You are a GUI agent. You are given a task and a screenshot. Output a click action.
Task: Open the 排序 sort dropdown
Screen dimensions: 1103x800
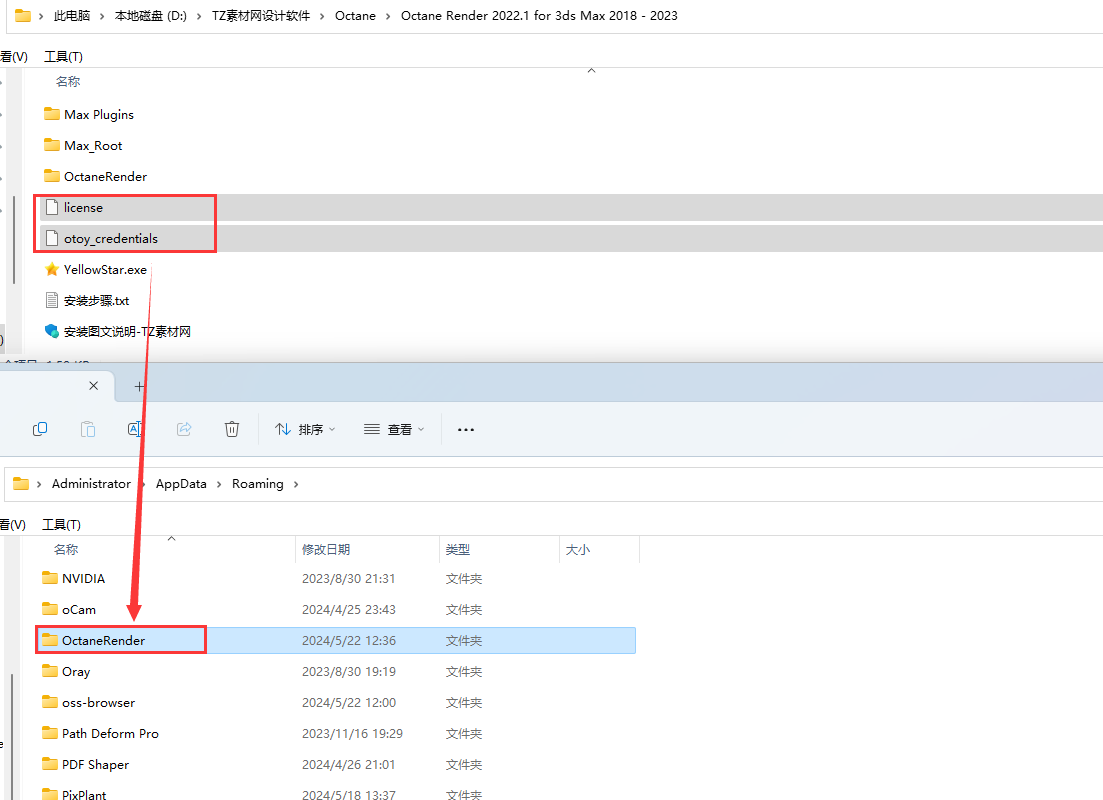[x=305, y=429]
